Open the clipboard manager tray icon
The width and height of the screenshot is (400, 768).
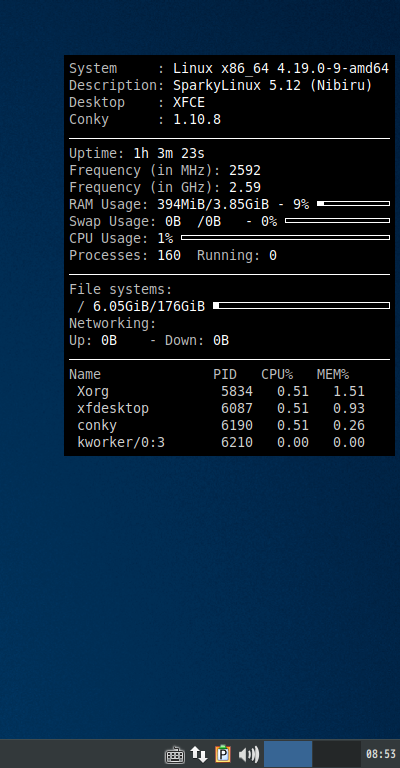coord(223,754)
